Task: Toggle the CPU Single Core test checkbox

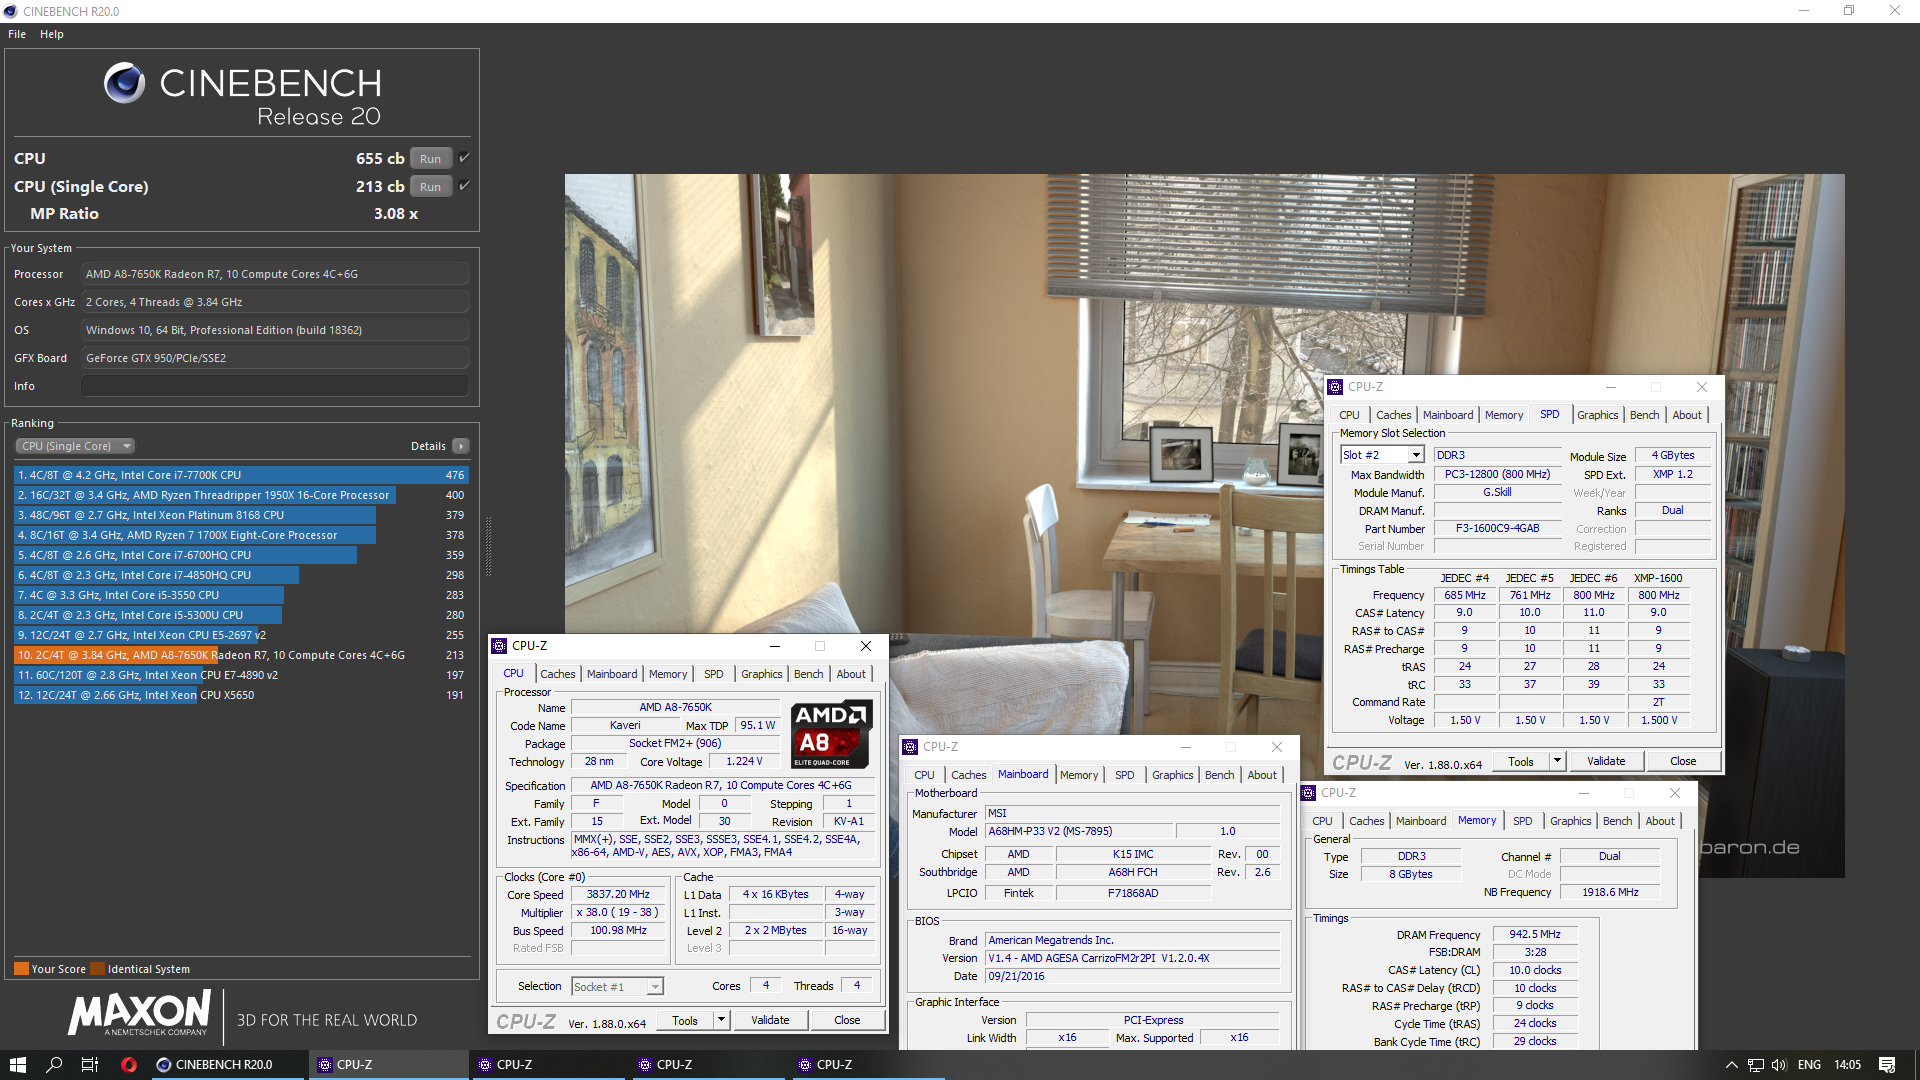Action: coord(464,186)
